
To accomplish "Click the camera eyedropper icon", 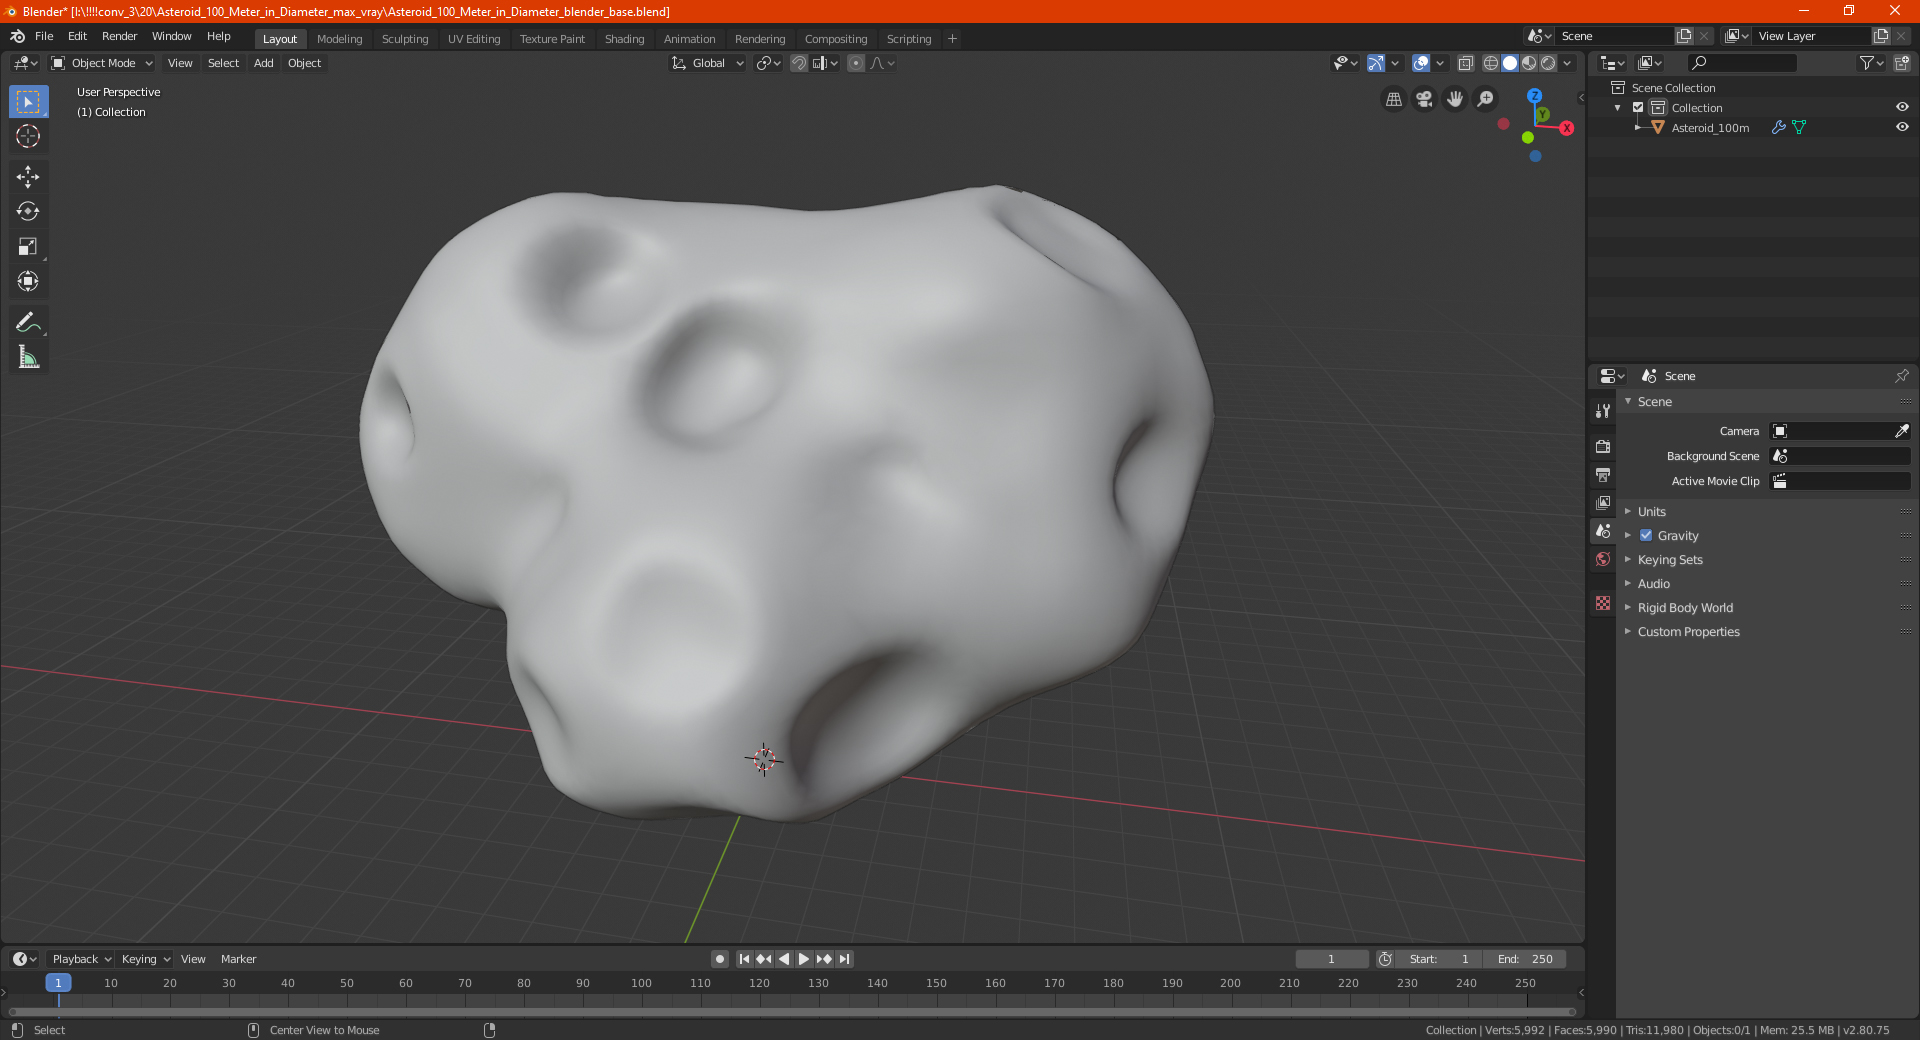I will [x=1901, y=431].
